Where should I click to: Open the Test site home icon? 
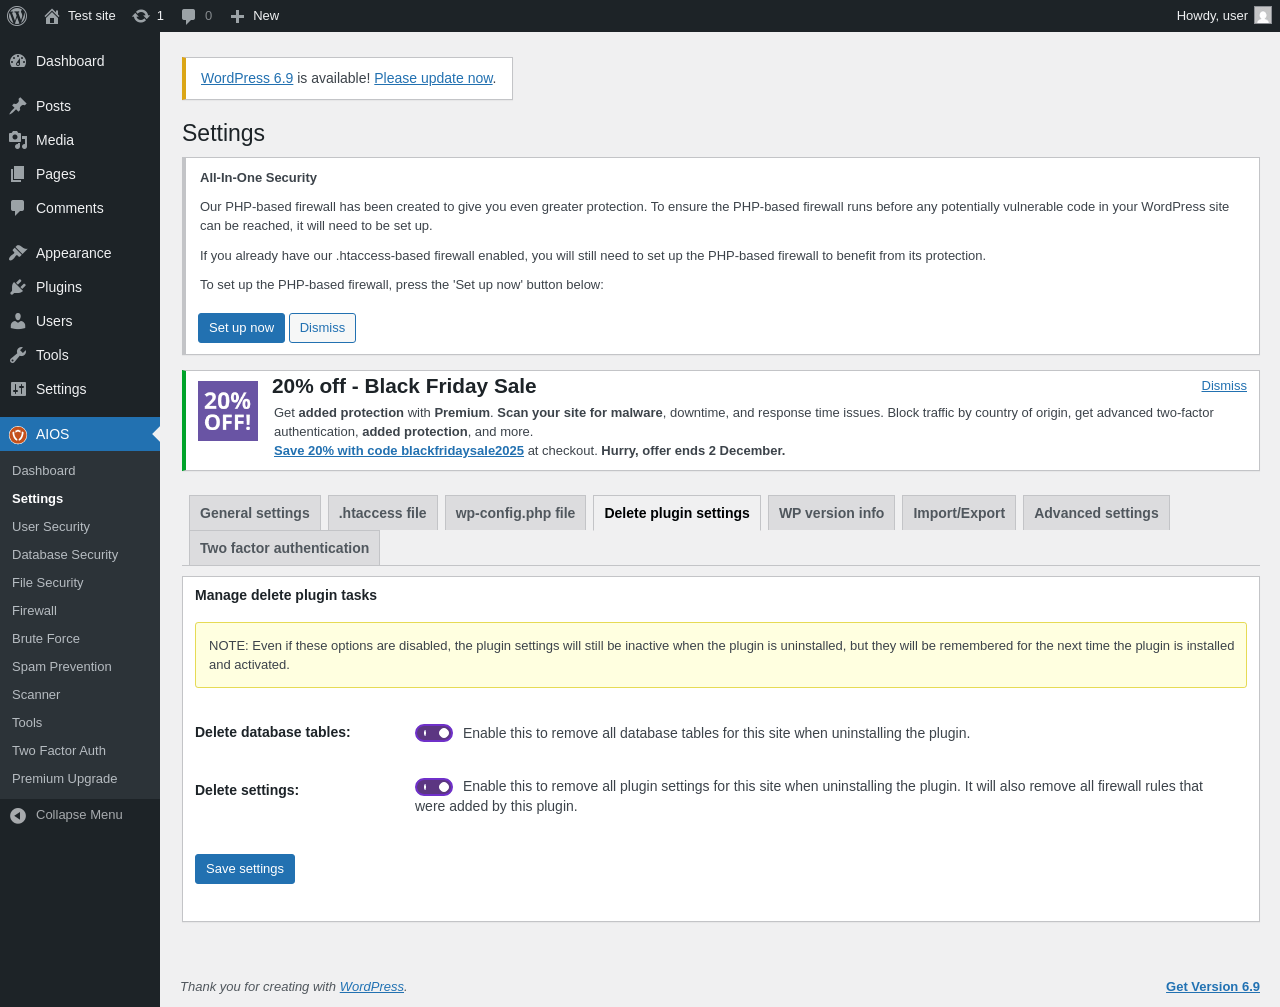(x=52, y=16)
